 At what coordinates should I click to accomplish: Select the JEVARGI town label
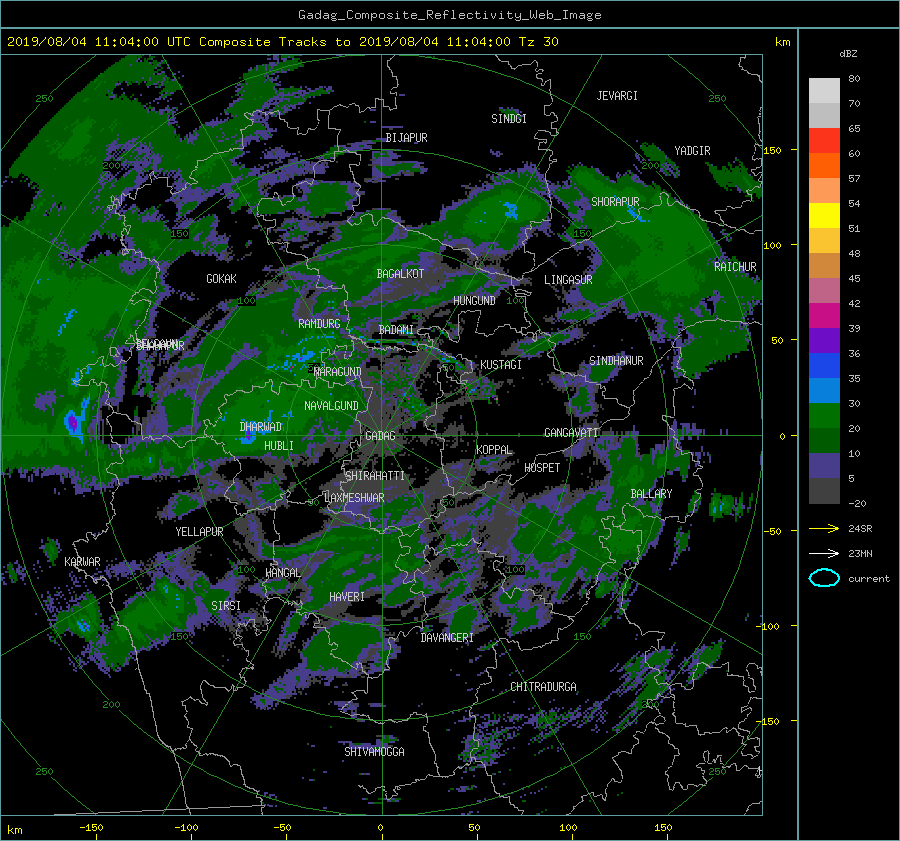pyautogui.click(x=617, y=95)
